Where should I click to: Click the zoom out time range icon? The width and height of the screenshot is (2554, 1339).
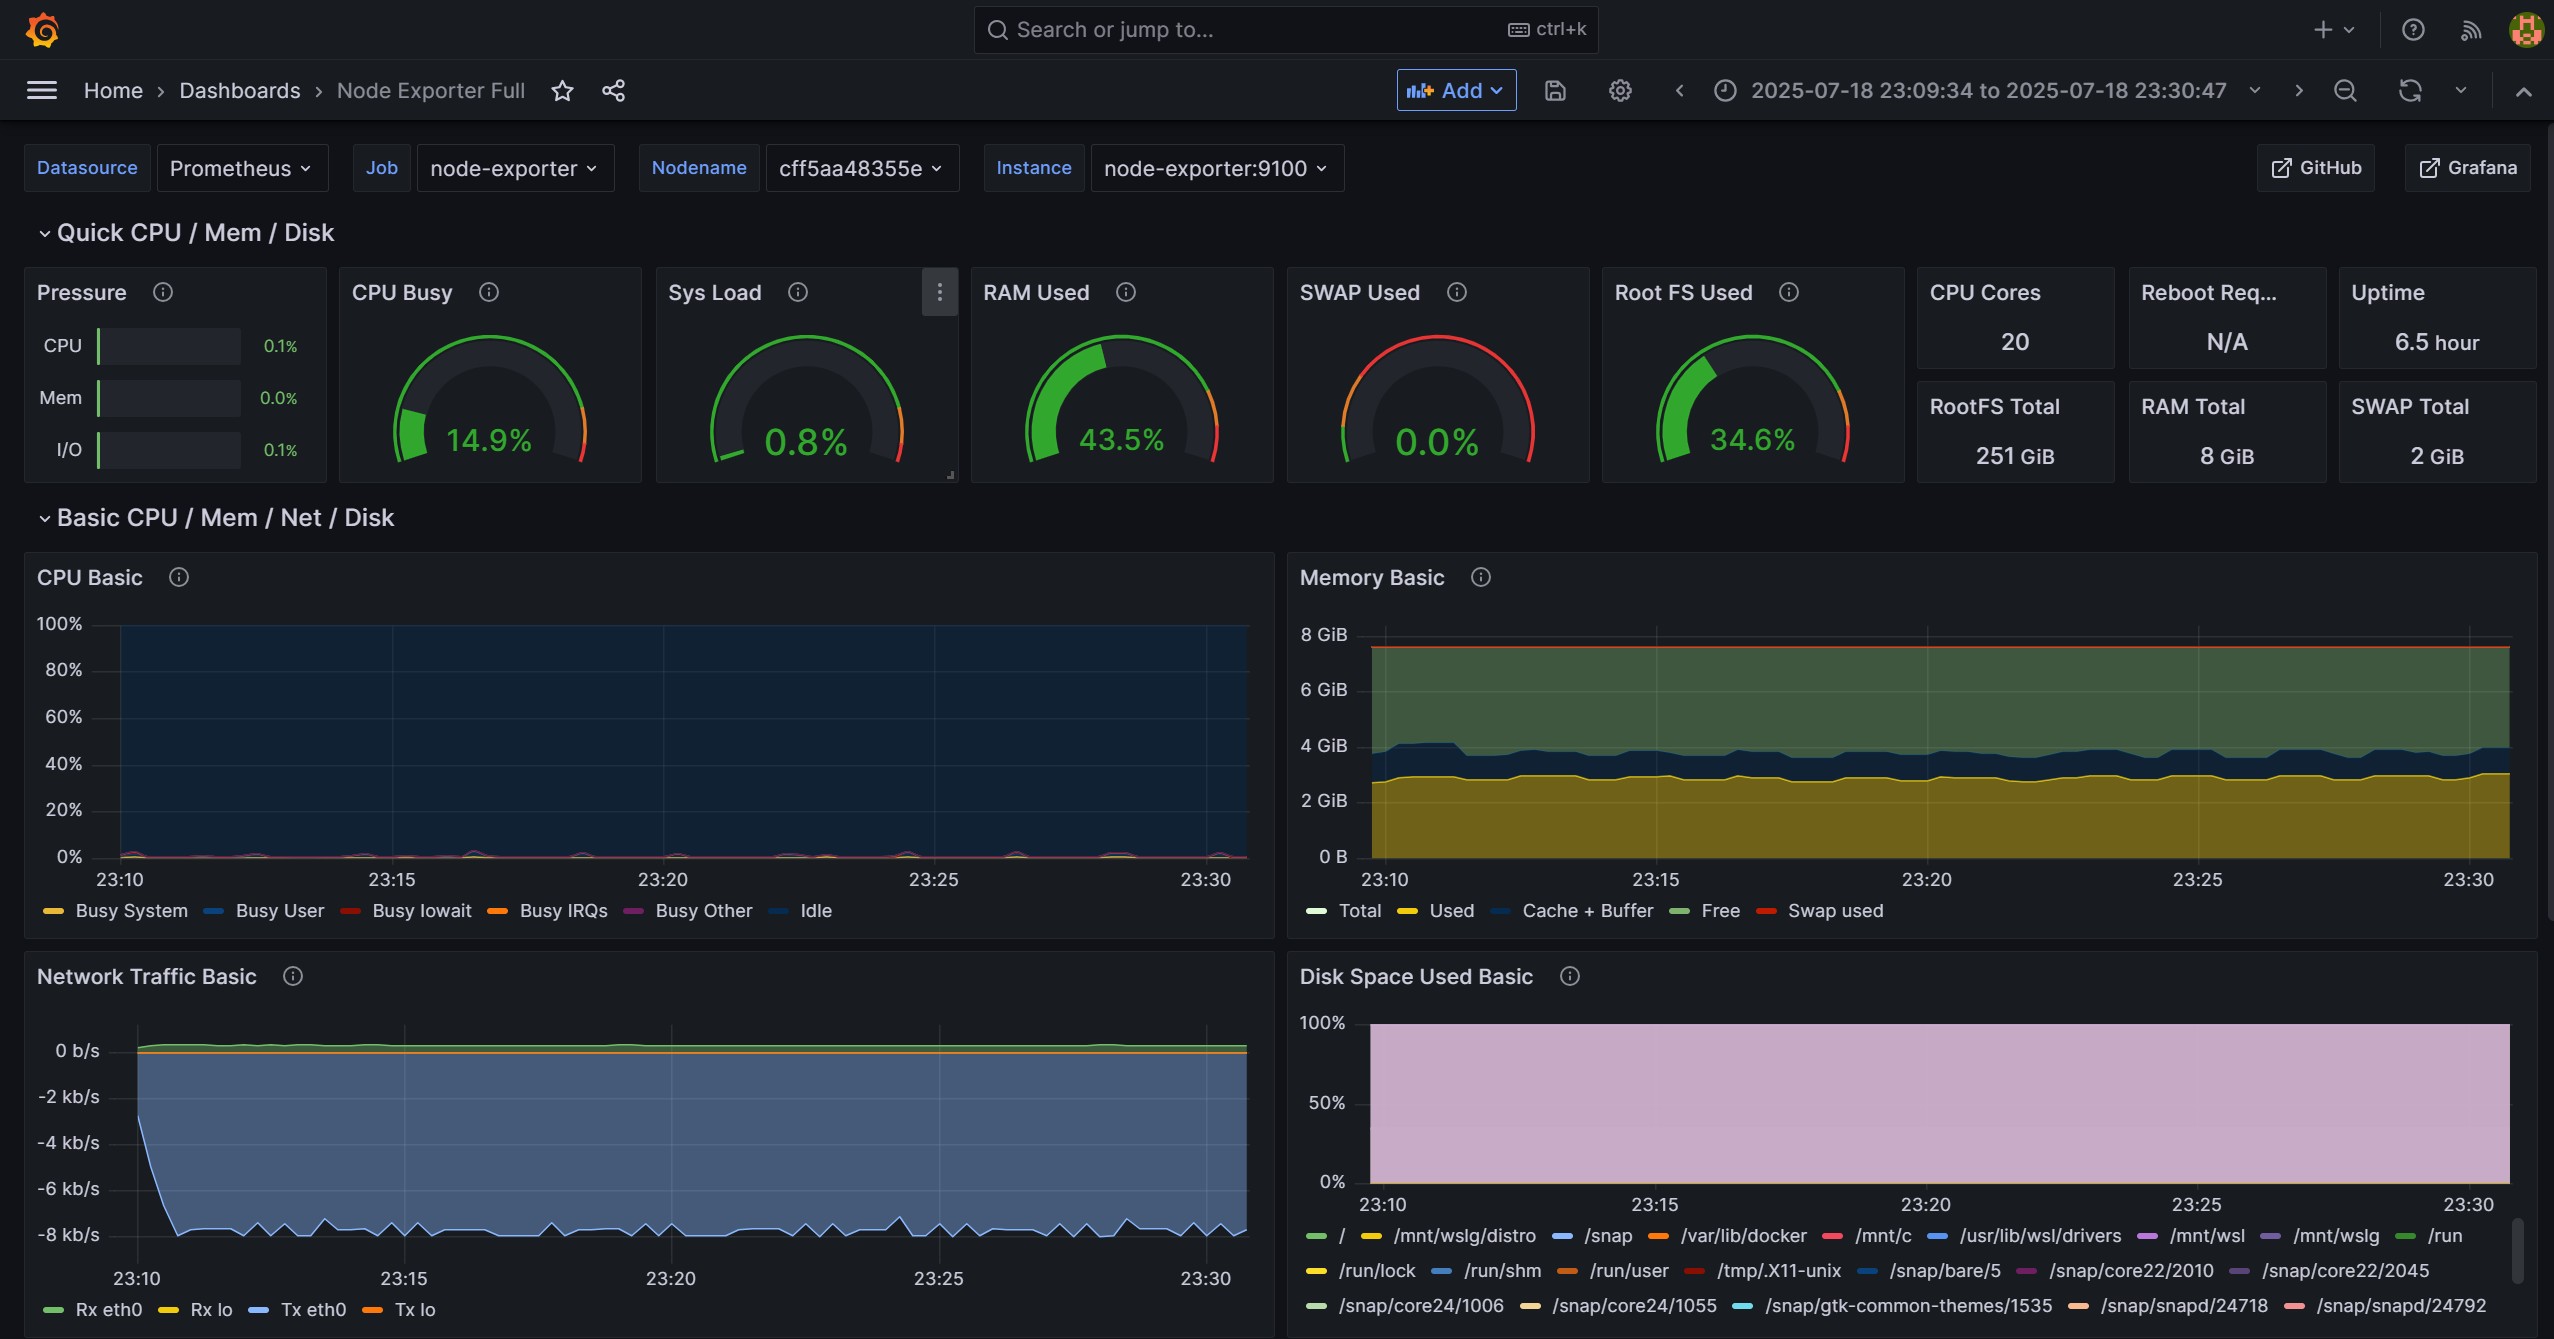point(2345,91)
